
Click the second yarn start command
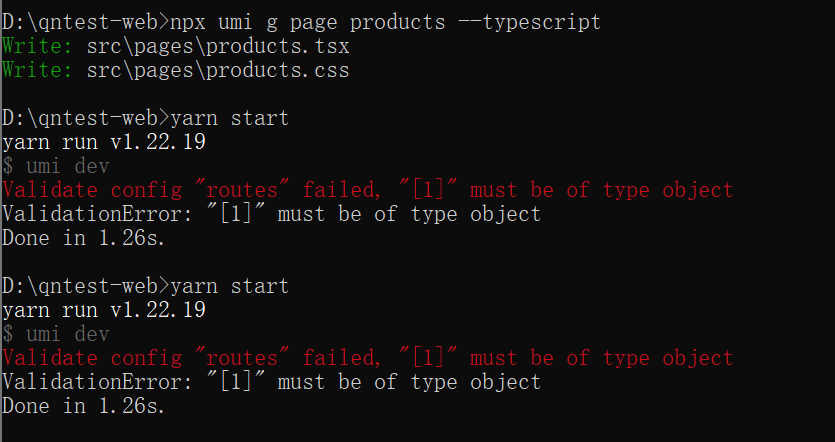[230, 286]
